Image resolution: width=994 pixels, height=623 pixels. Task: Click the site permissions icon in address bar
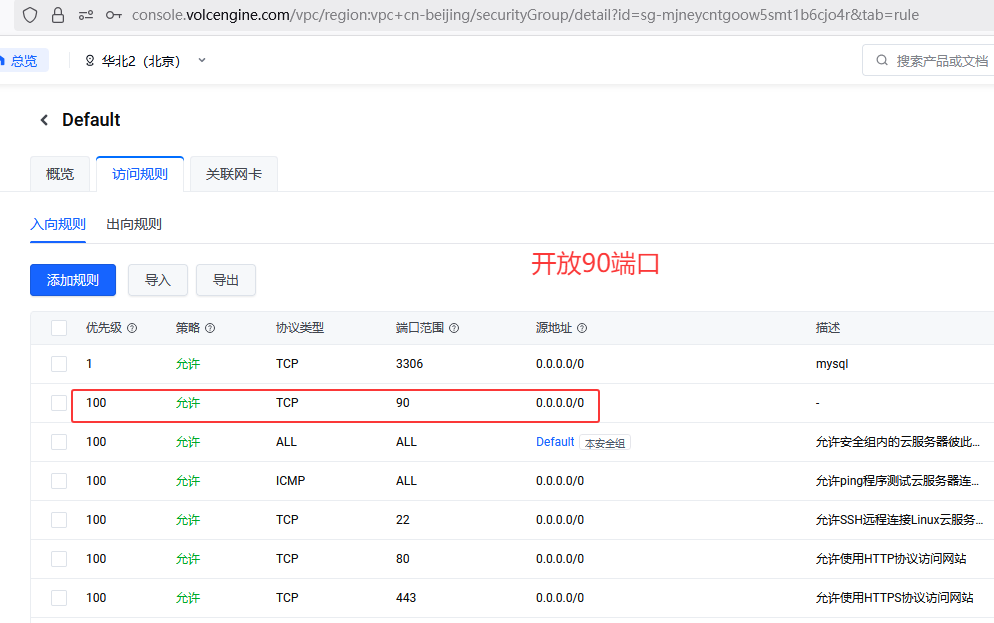coord(86,15)
